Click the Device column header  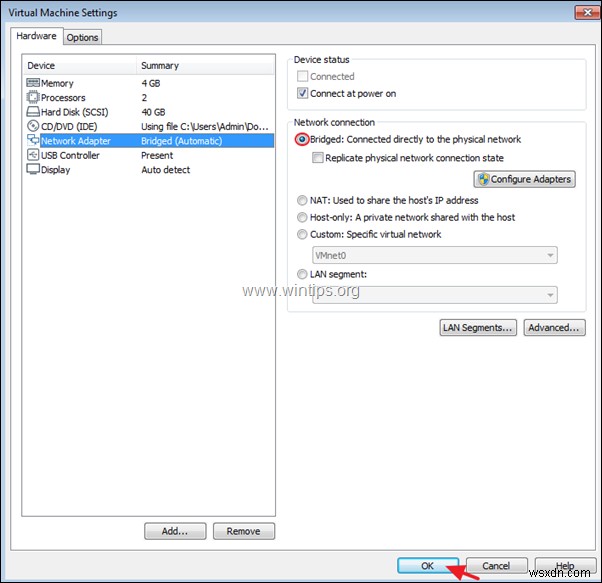[80, 66]
